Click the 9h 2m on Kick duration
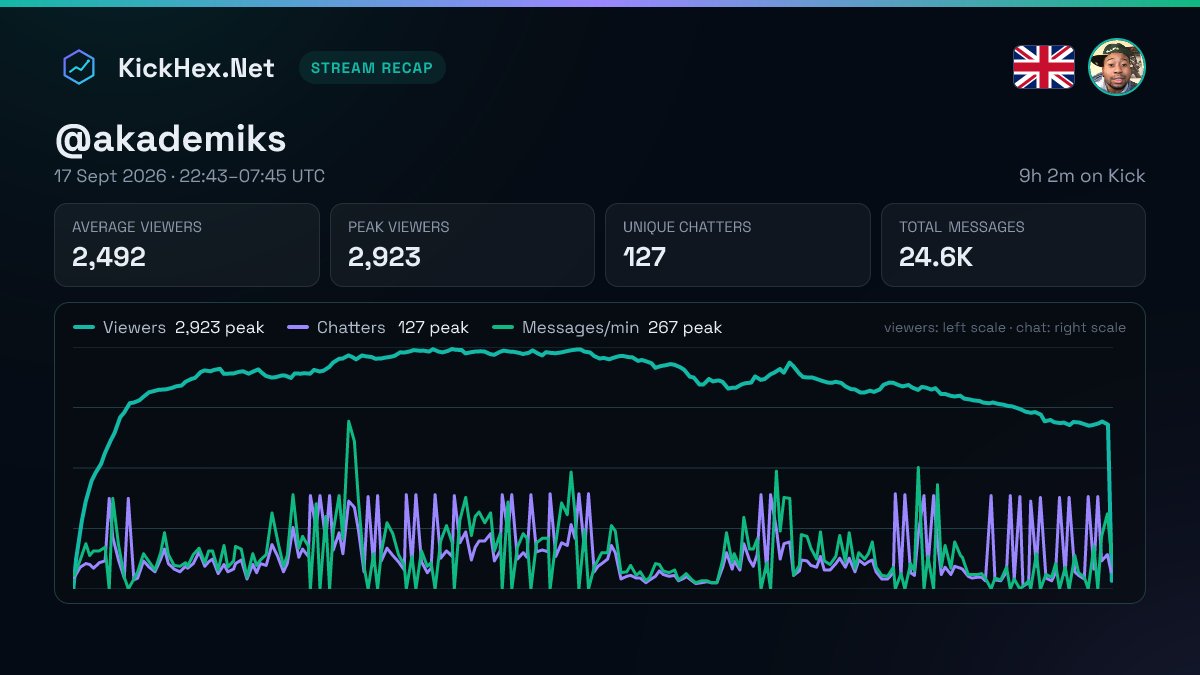The height and width of the screenshot is (675, 1200). (1082, 176)
